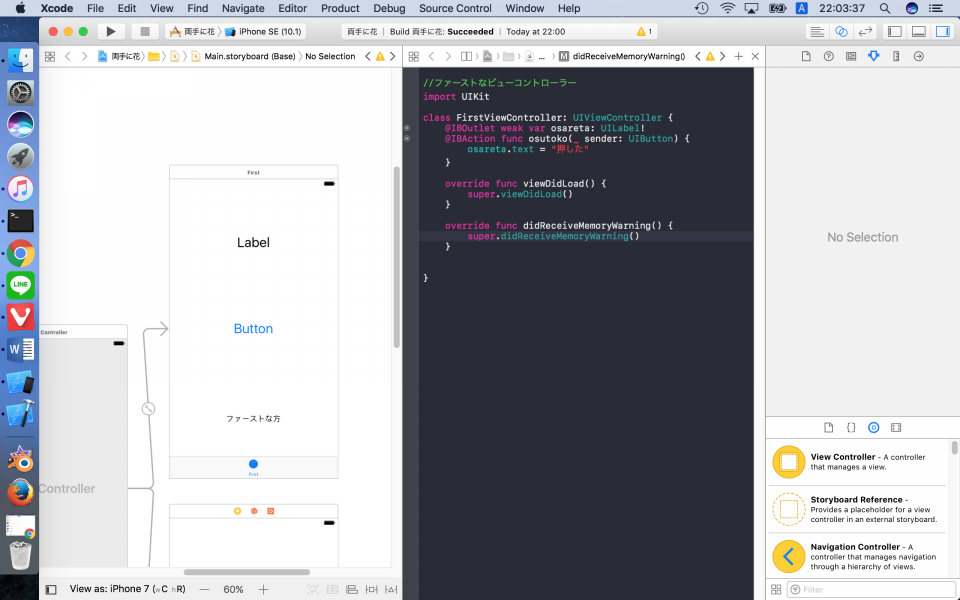The height and width of the screenshot is (600, 960).
Task: Show the File Template library
Action: [828, 427]
